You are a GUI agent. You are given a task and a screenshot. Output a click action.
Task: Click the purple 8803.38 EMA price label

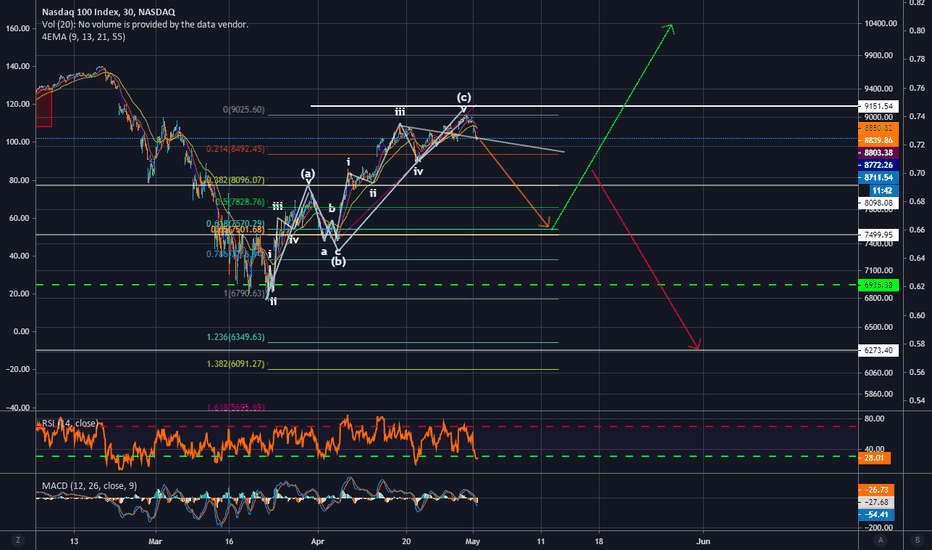pyautogui.click(x=878, y=153)
